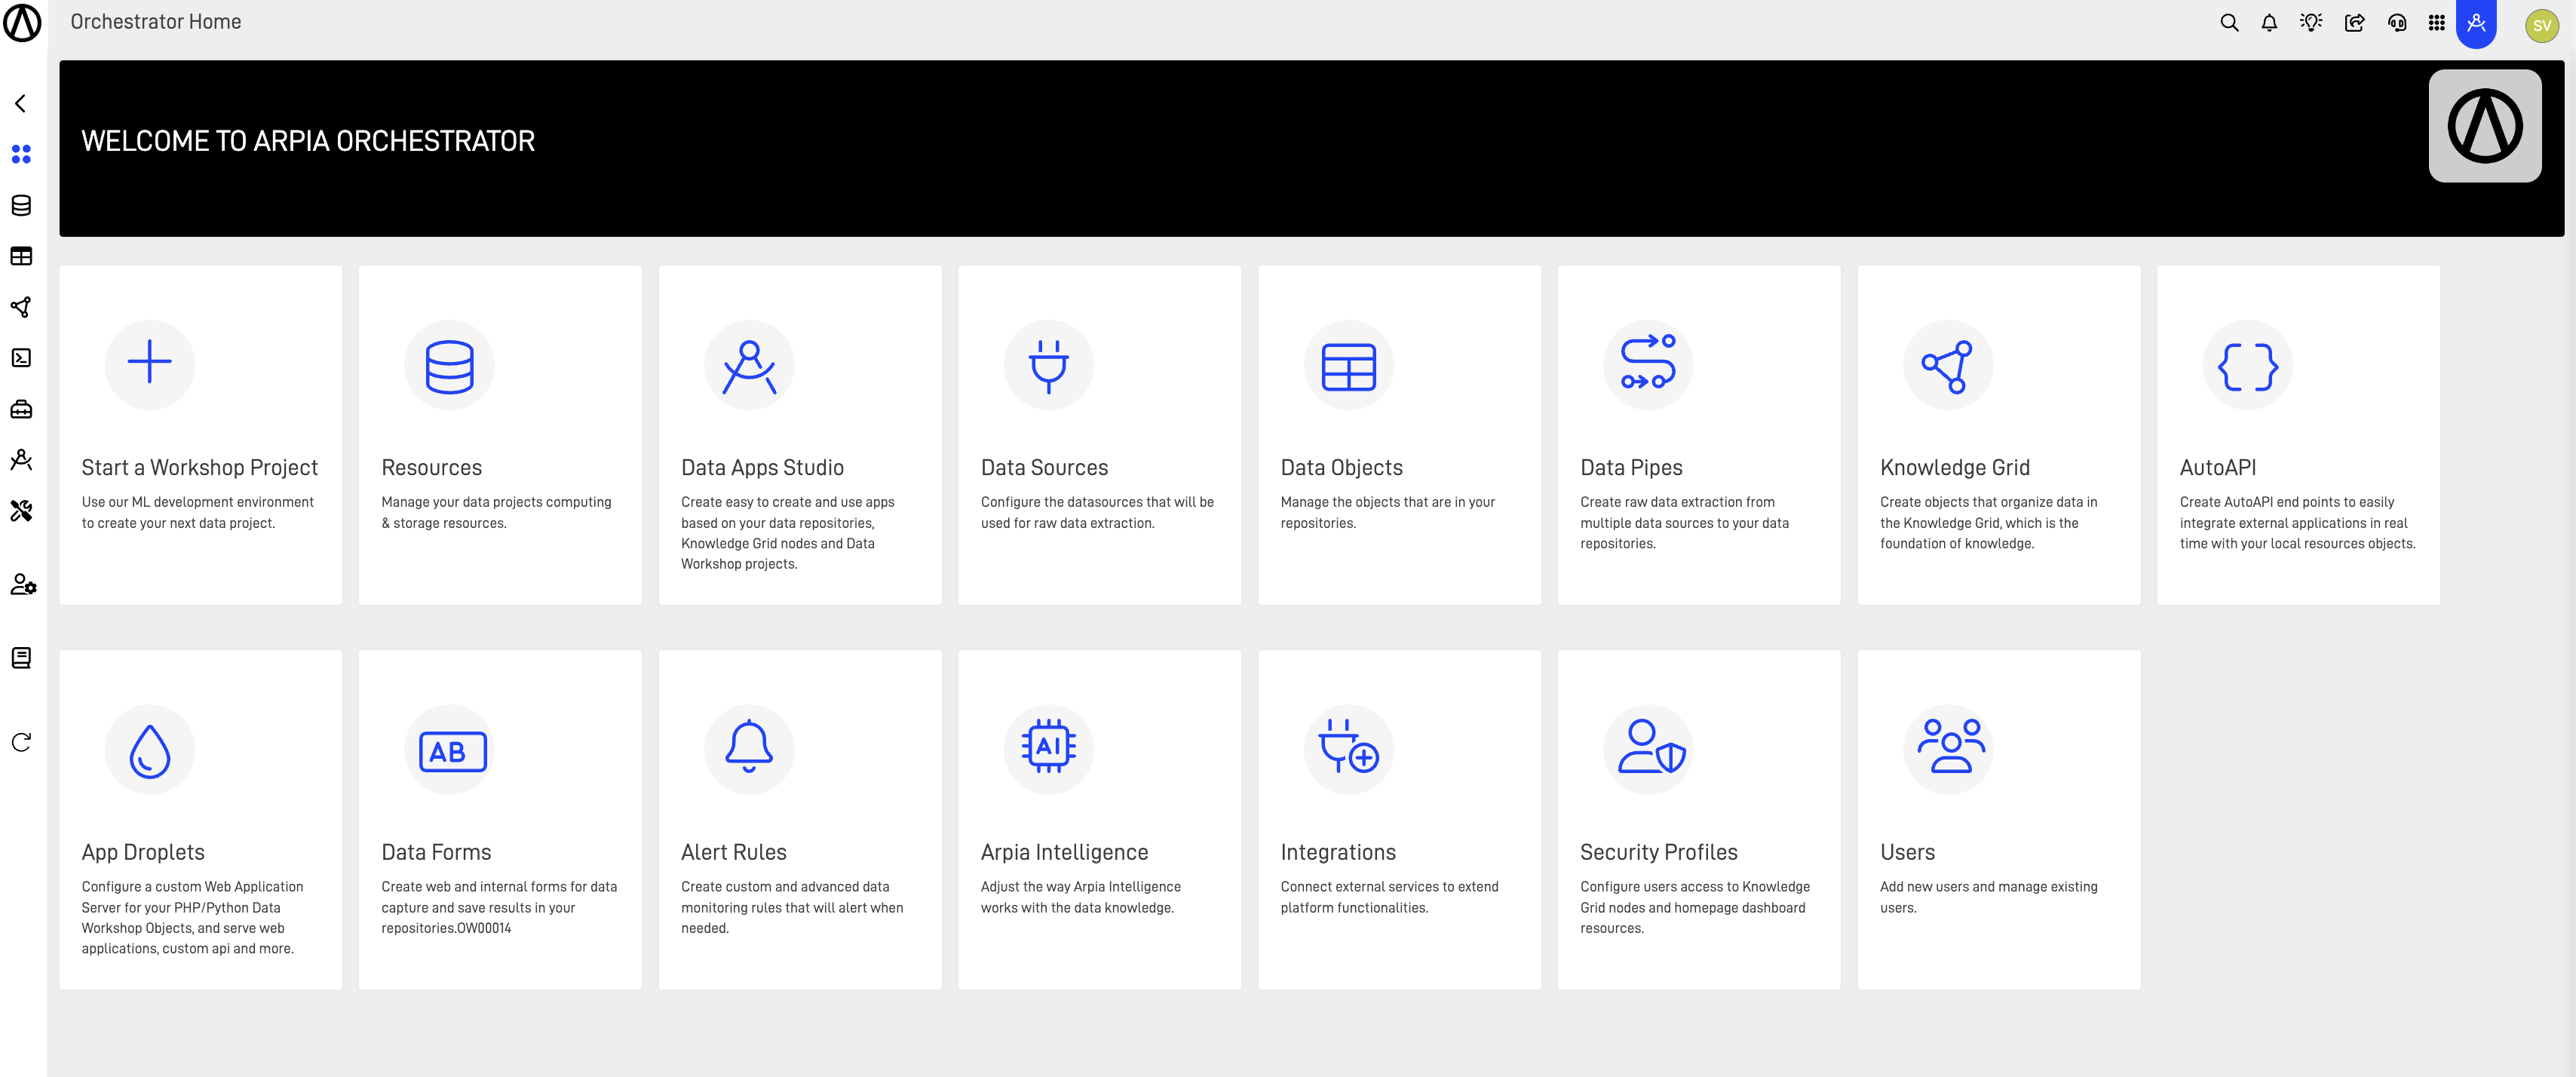
Task: Open the App Droplets card title
Action: [143, 852]
